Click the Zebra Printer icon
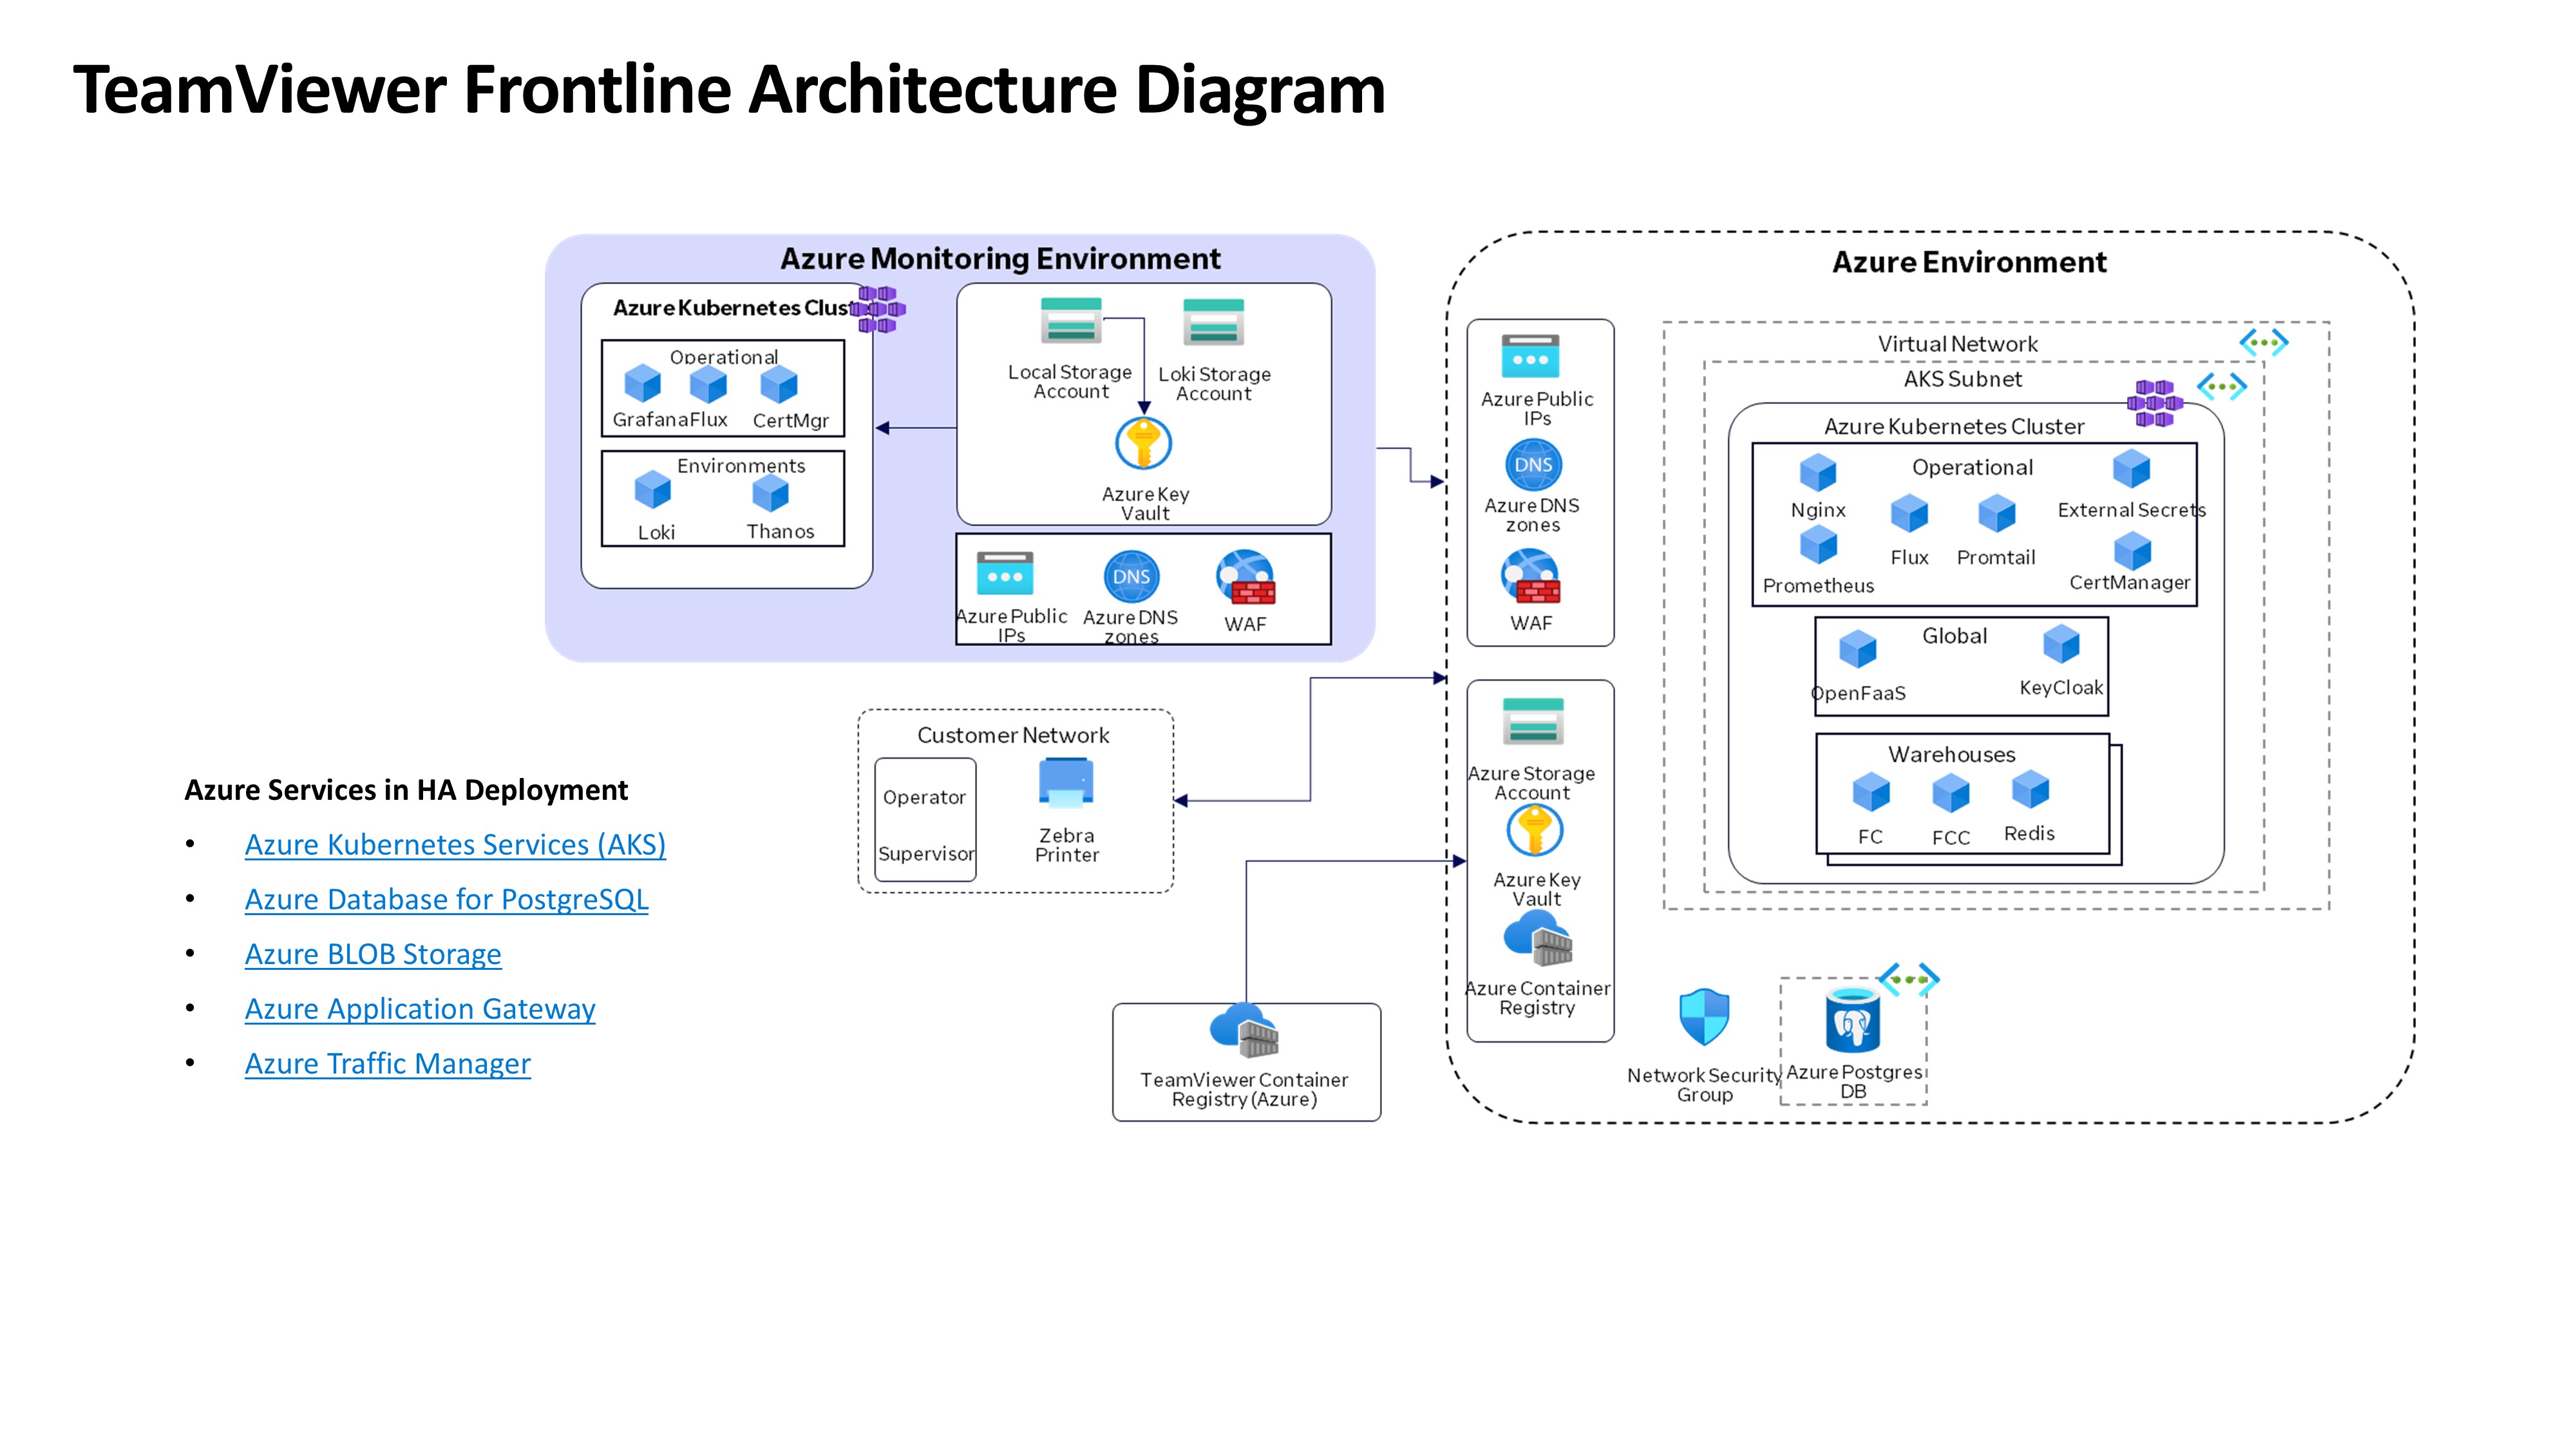 tap(1066, 783)
